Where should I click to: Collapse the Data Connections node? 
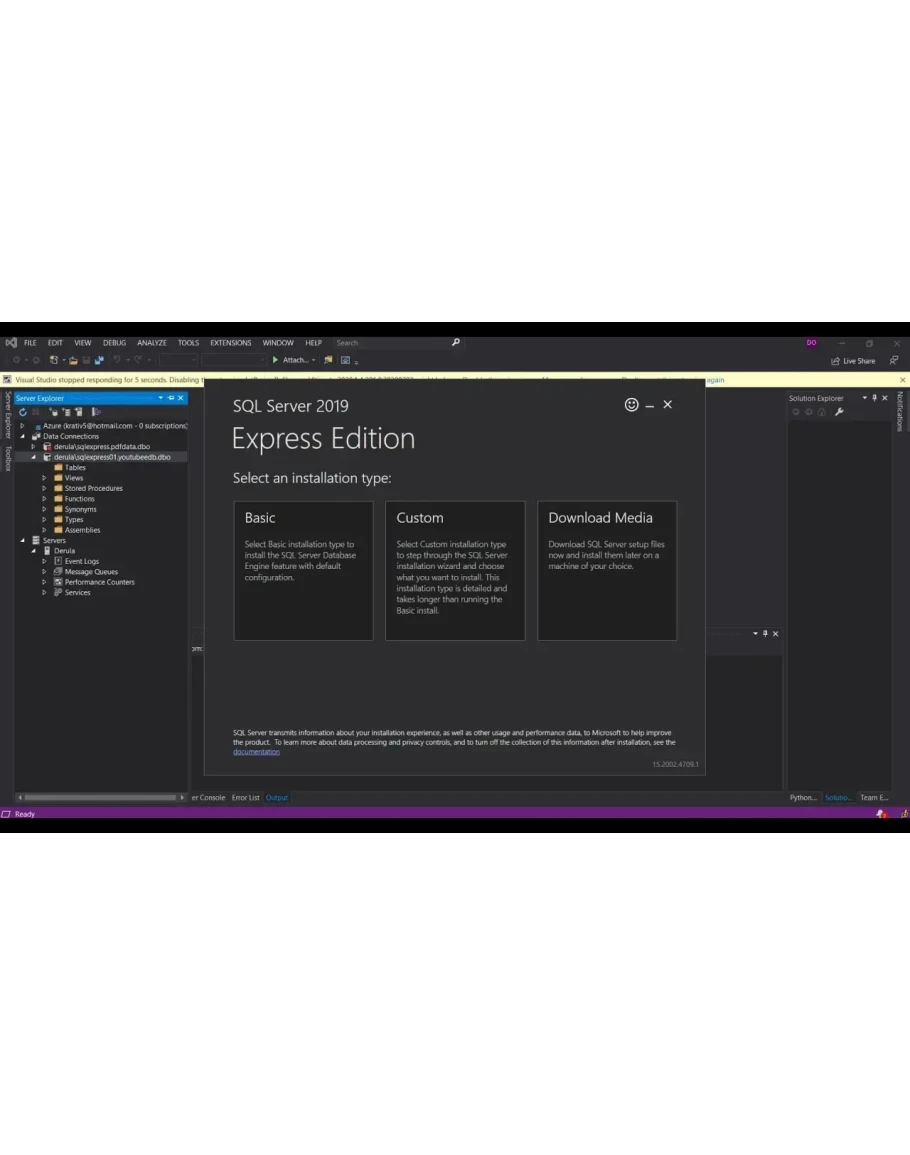point(22,436)
